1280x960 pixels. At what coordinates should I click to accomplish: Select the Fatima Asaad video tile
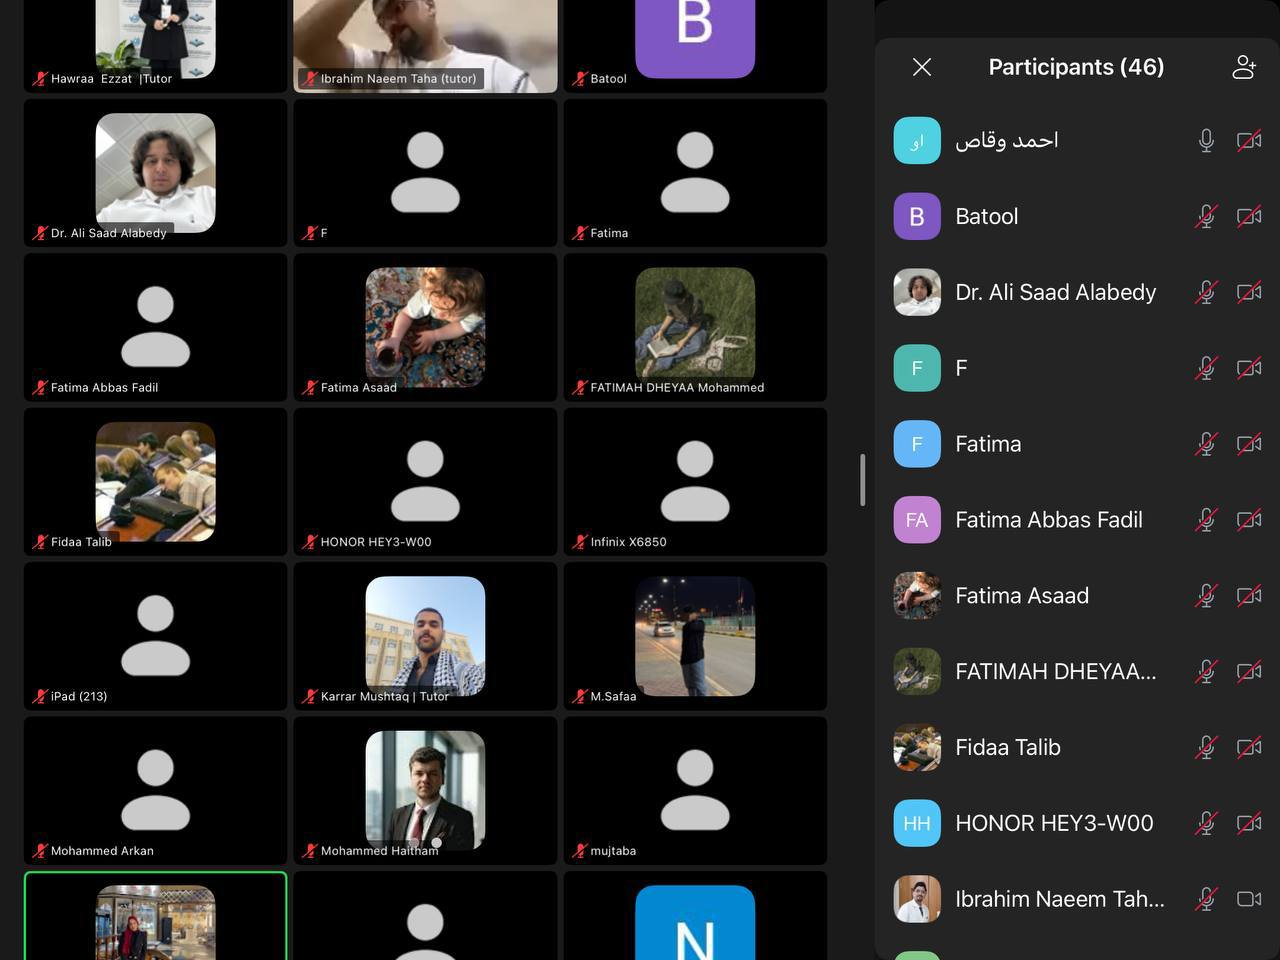click(x=425, y=327)
